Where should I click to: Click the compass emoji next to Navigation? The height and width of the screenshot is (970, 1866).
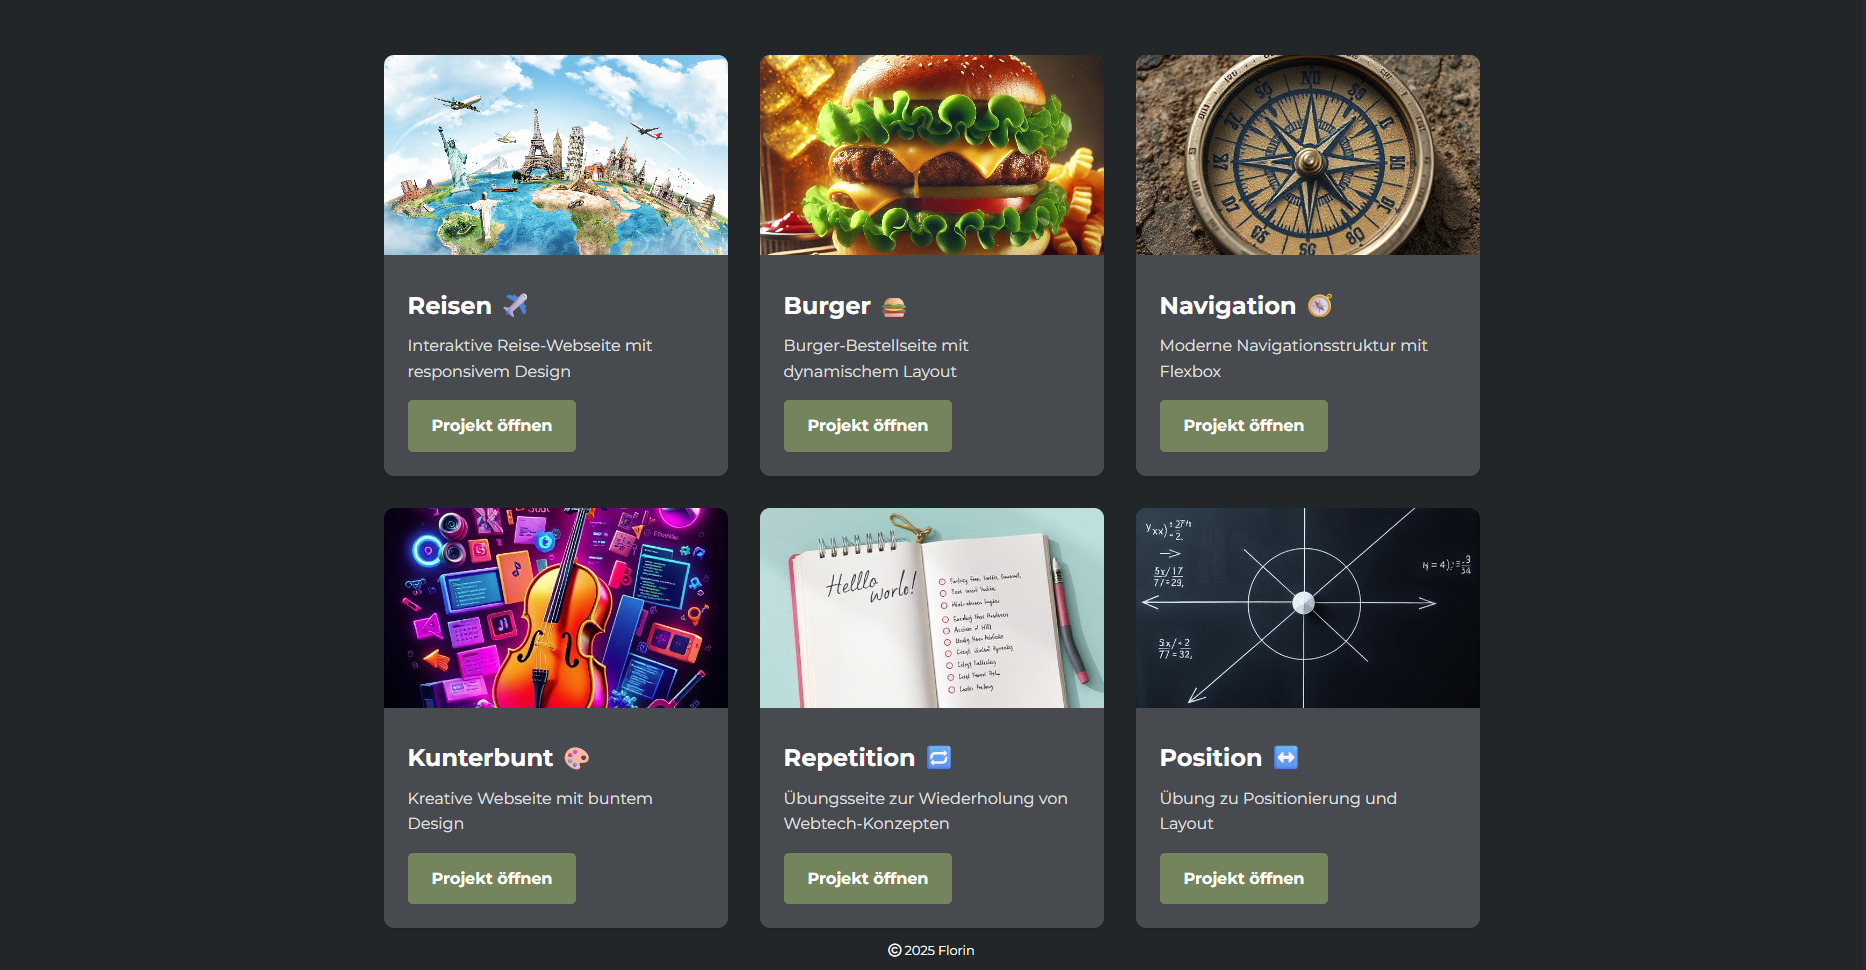pos(1320,305)
